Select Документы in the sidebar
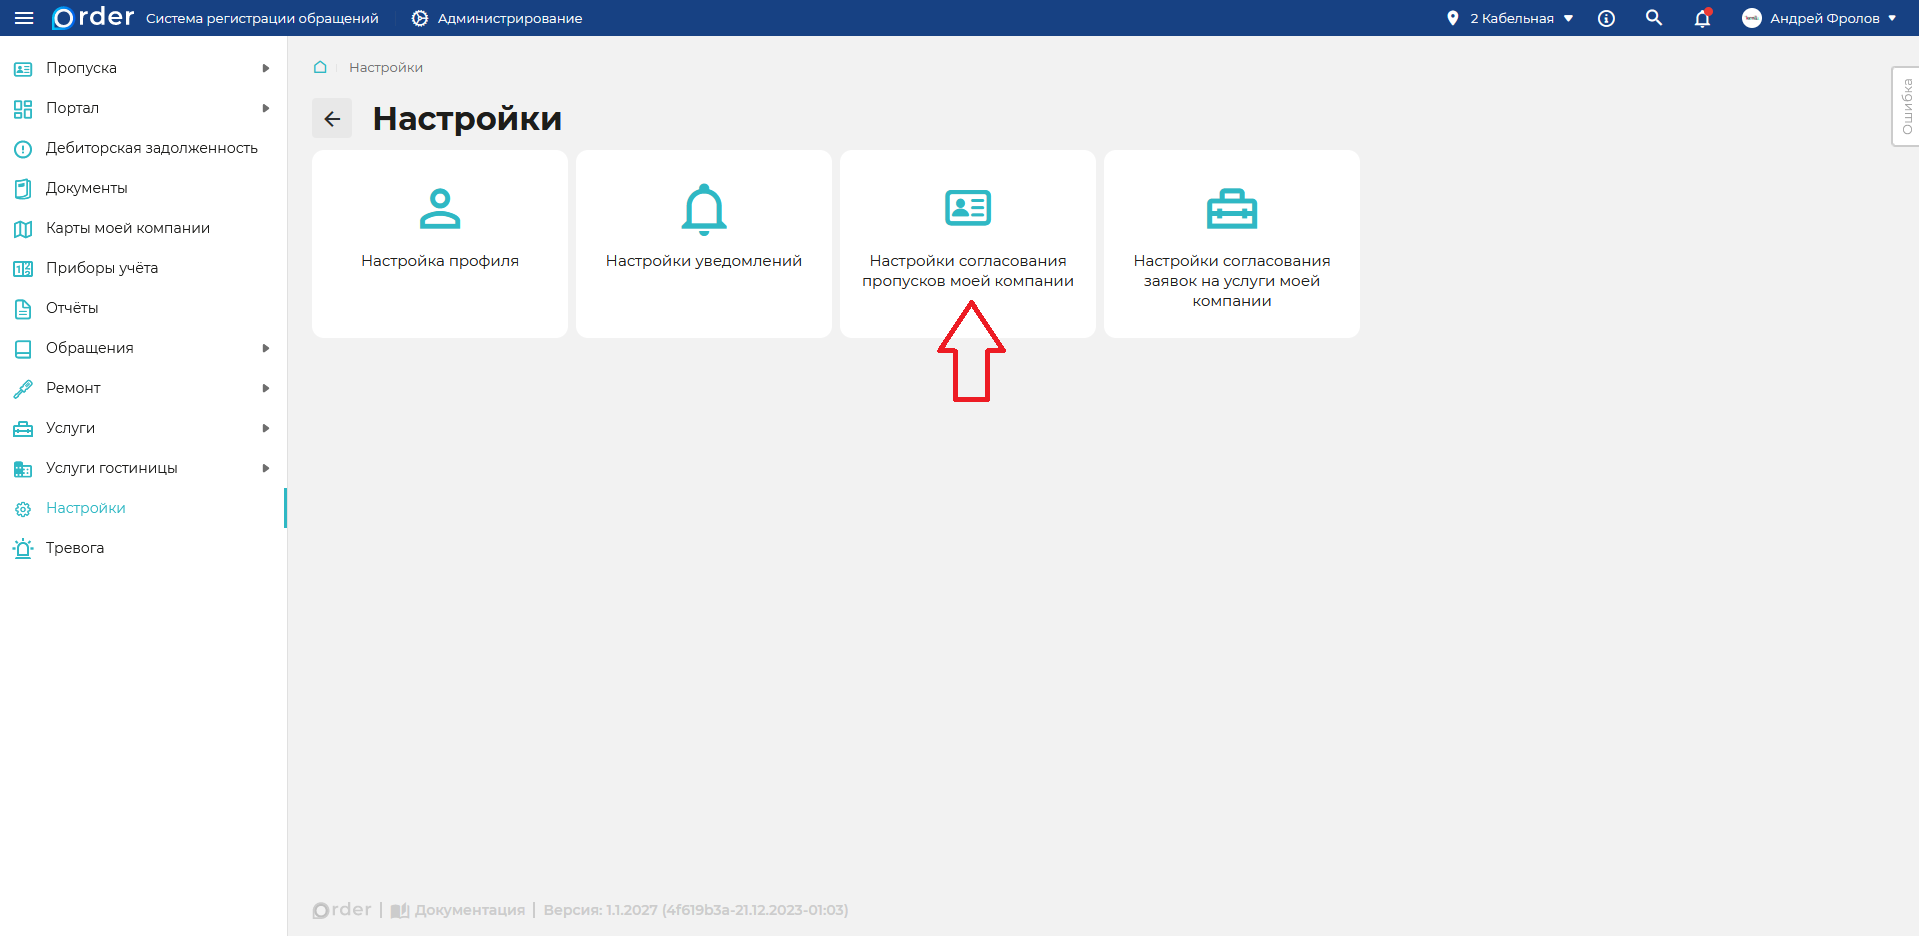The width and height of the screenshot is (1919, 936). (x=87, y=188)
